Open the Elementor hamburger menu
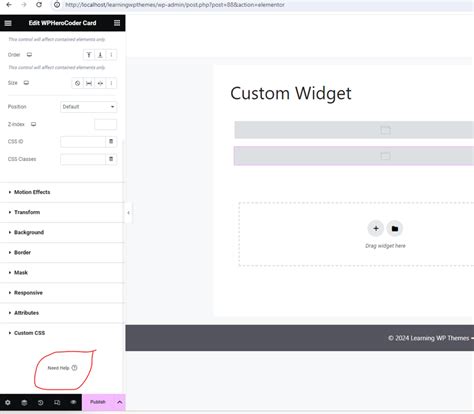The width and height of the screenshot is (474, 414). pos(8,23)
